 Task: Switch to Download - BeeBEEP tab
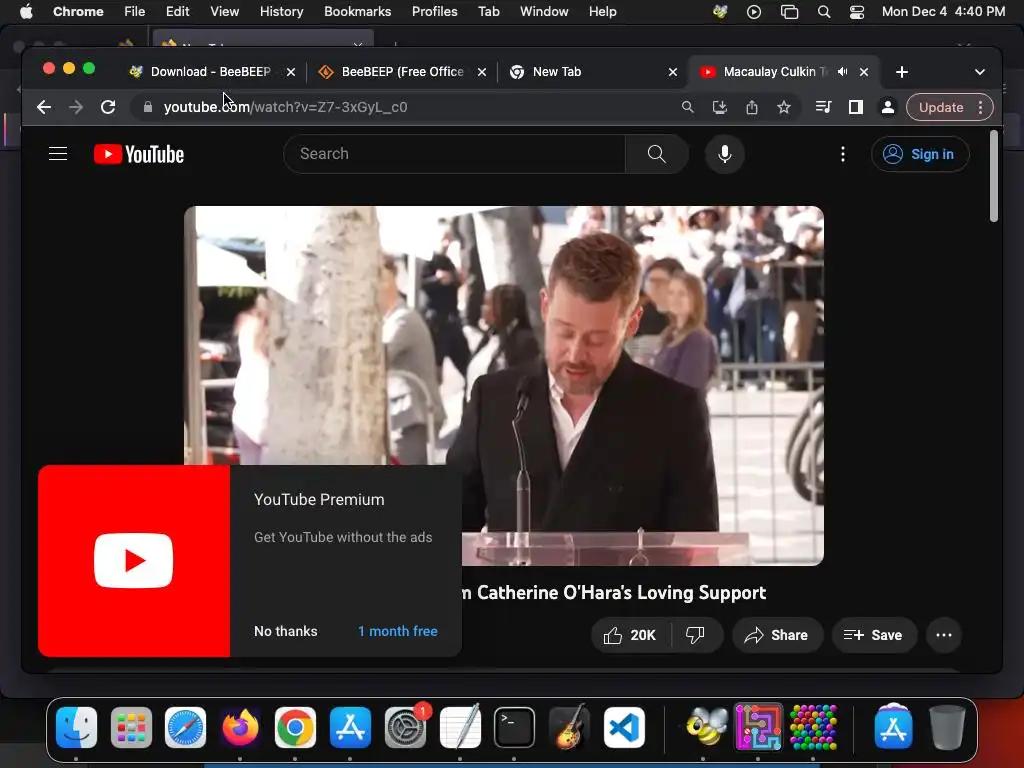tap(210, 72)
